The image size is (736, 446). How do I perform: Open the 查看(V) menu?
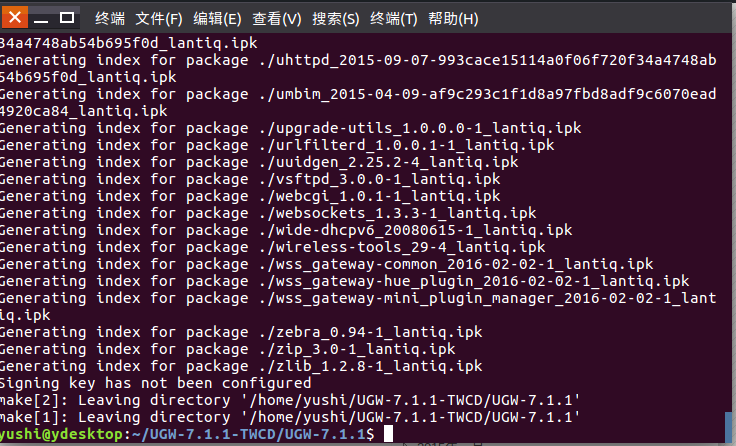coord(276,19)
